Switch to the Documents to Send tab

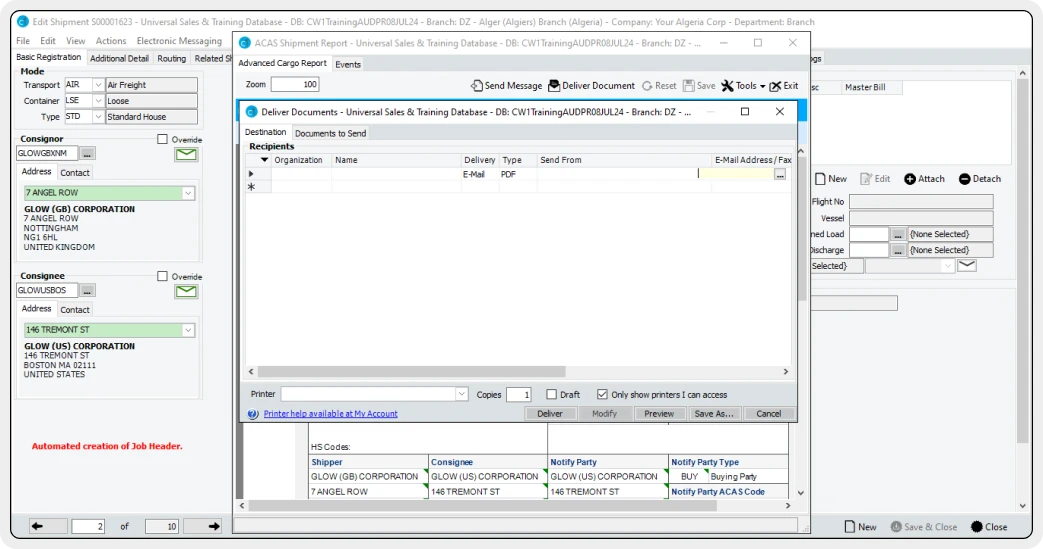pos(330,133)
